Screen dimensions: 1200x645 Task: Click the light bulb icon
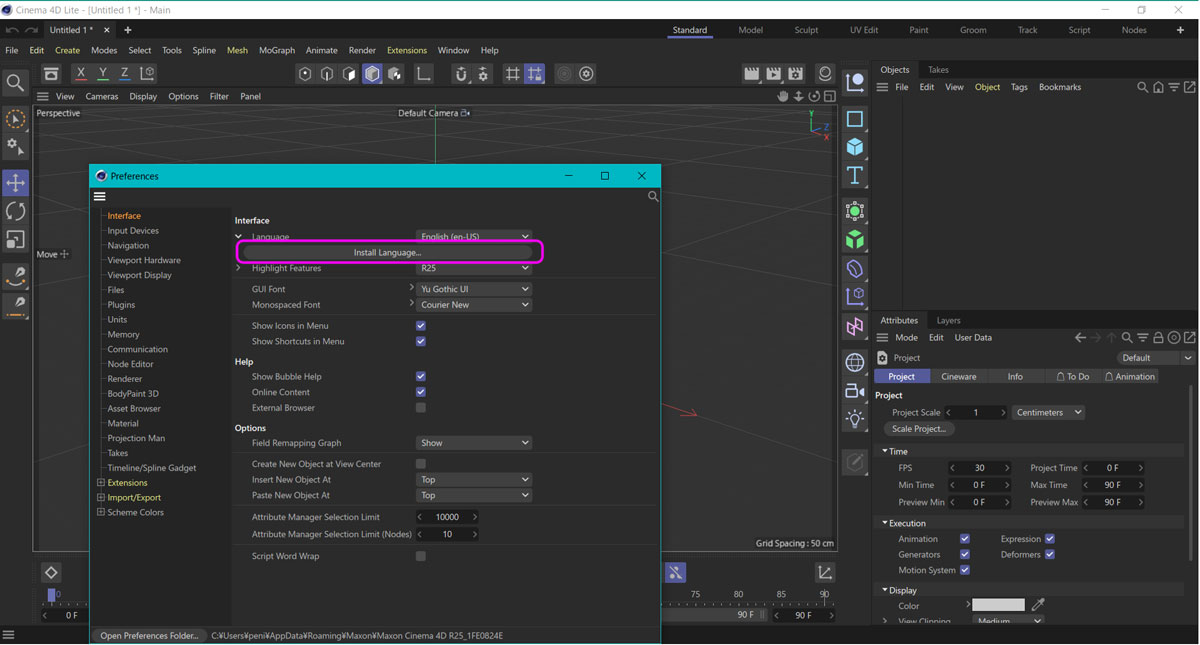(855, 419)
